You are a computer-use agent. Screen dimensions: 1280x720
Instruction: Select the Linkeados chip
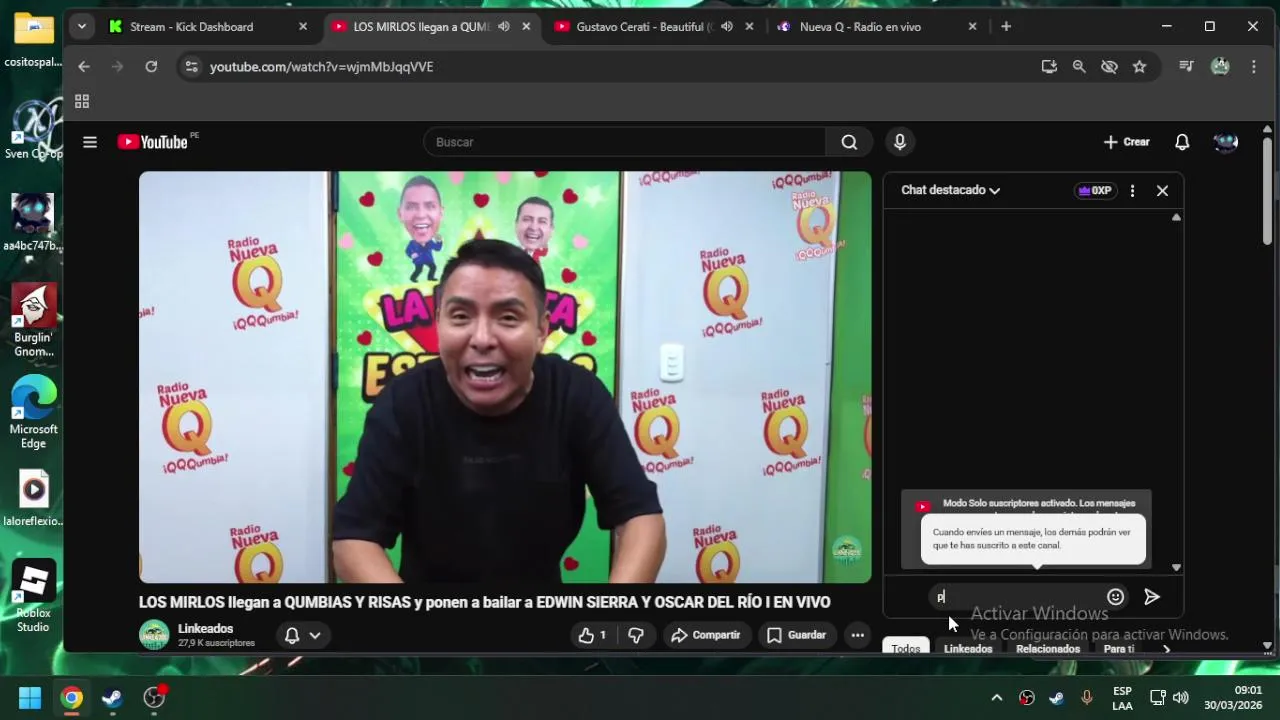968,649
